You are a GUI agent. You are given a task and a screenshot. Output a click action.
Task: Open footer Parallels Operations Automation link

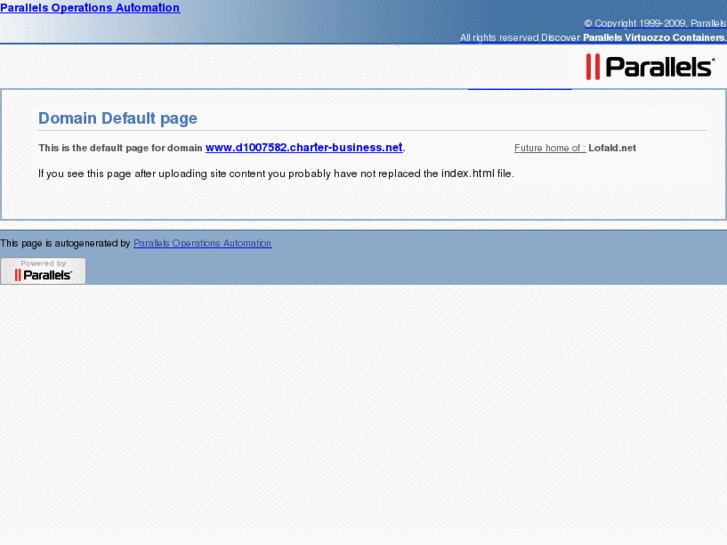click(203, 243)
